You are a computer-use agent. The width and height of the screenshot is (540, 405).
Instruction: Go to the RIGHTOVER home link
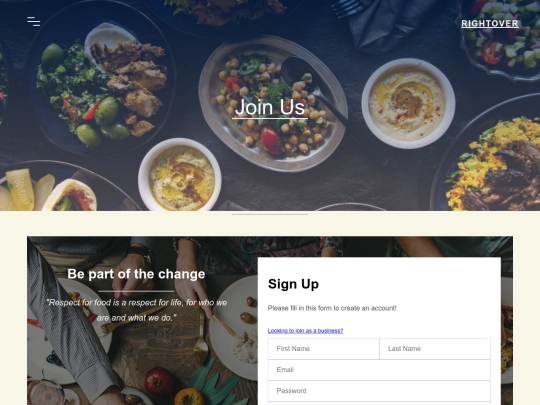(x=490, y=24)
